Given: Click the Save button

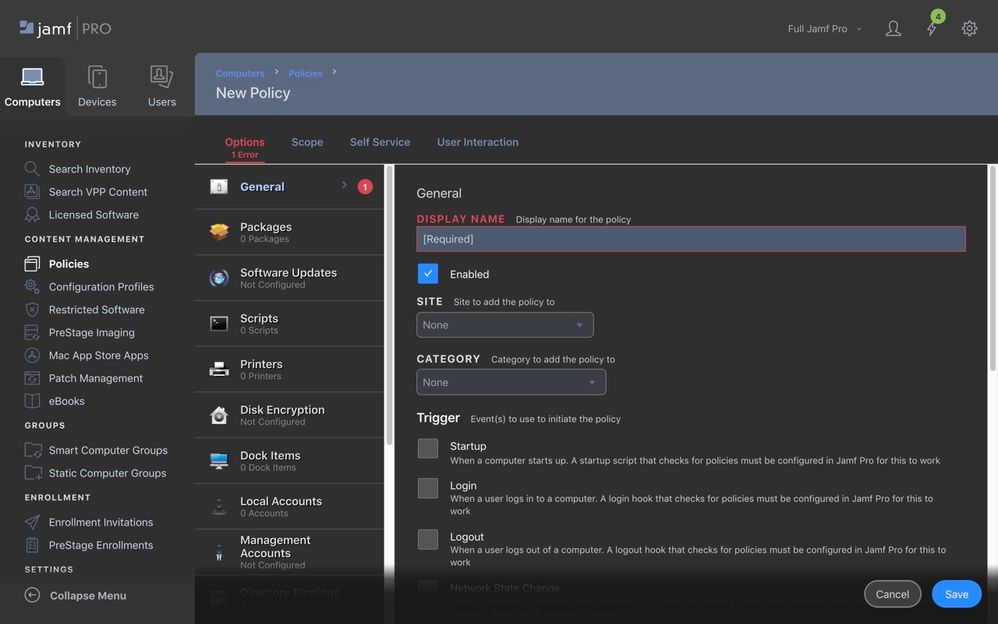Looking at the screenshot, I should click(x=956, y=593).
